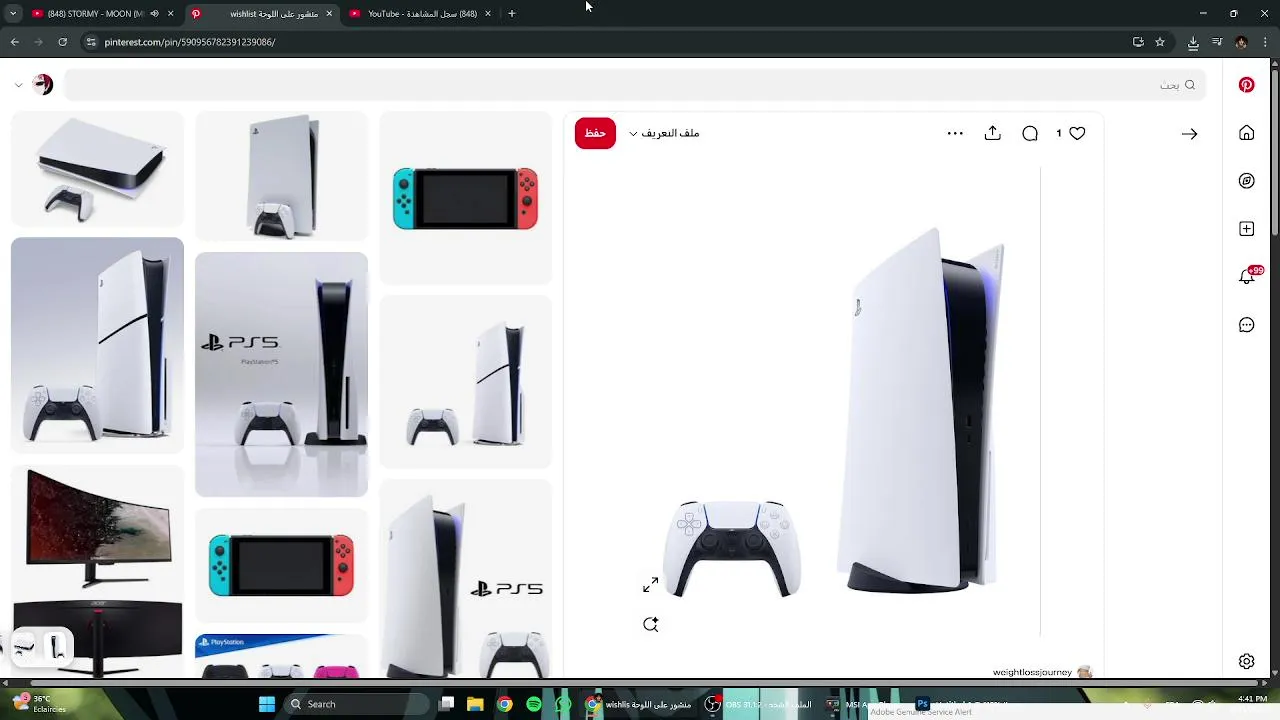Mute audio on the STORMY - MOON tab
The width and height of the screenshot is (1280, 720).
154,14
